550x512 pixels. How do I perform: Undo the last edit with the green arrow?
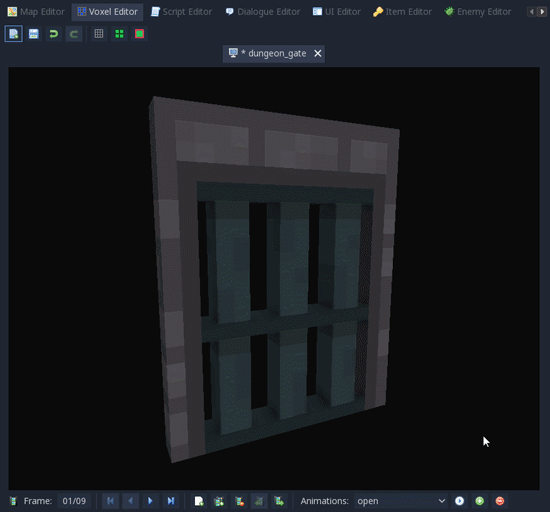[x=54, y=34]
